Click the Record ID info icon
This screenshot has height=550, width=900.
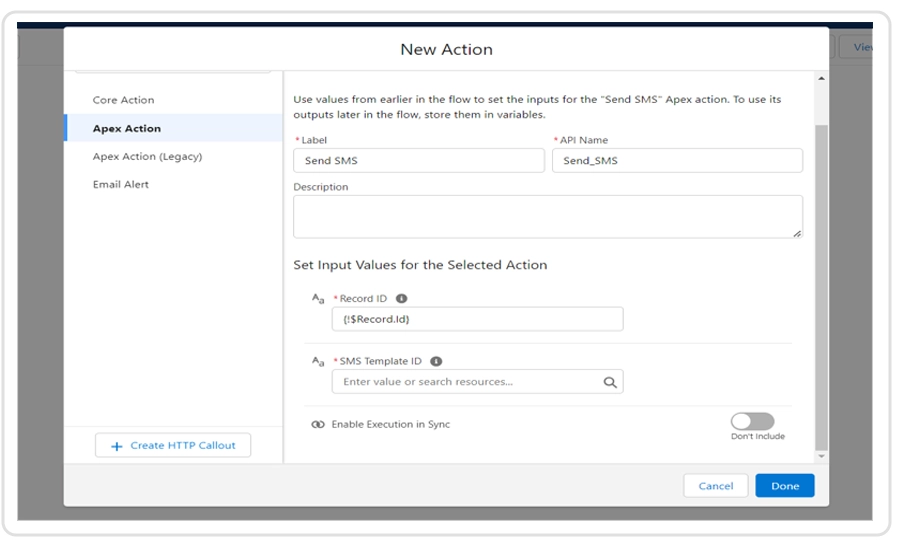tap(402, 299)
